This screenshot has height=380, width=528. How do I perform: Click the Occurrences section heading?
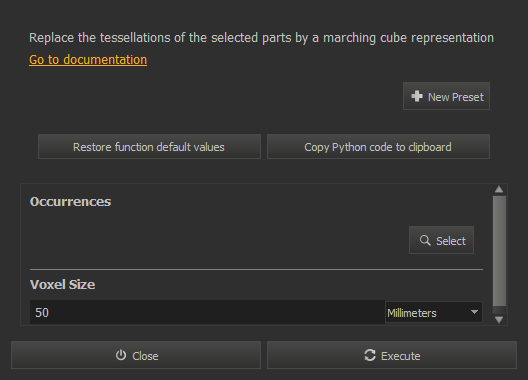70,201
